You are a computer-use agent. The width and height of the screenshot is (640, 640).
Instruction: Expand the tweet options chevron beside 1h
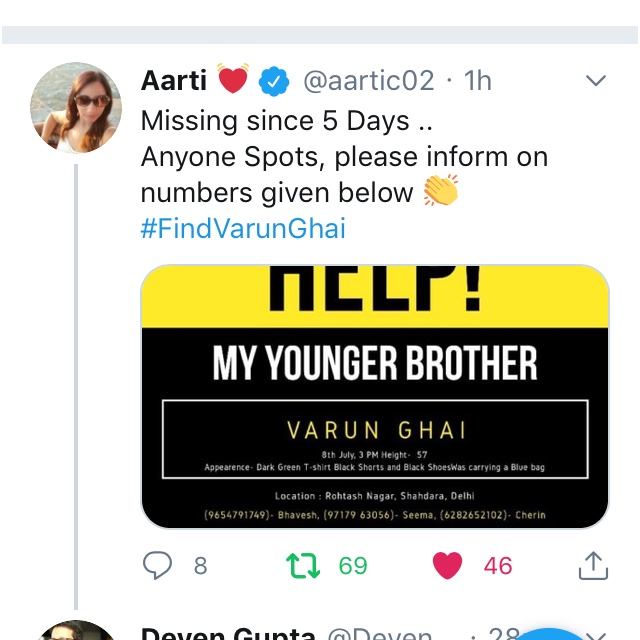(596, 80)
